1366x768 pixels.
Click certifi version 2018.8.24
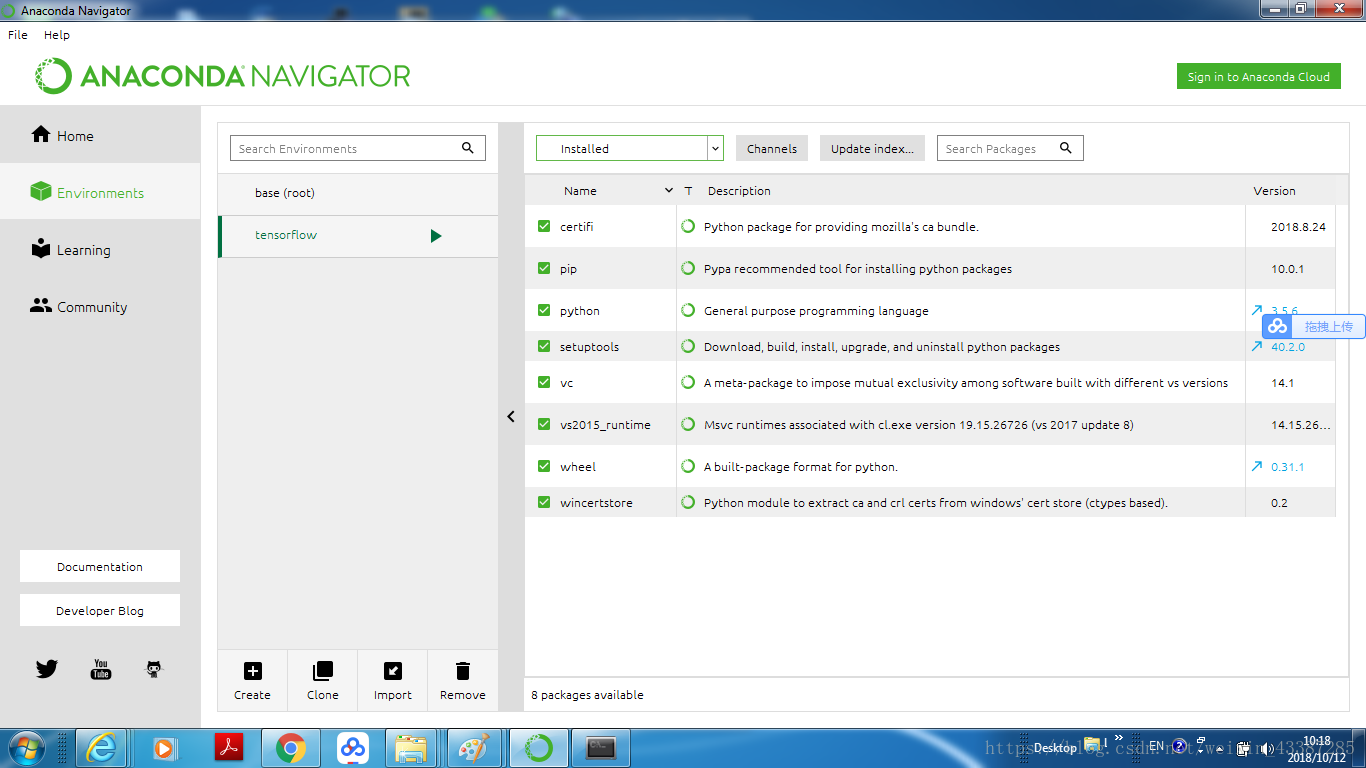pos(1298,227)
